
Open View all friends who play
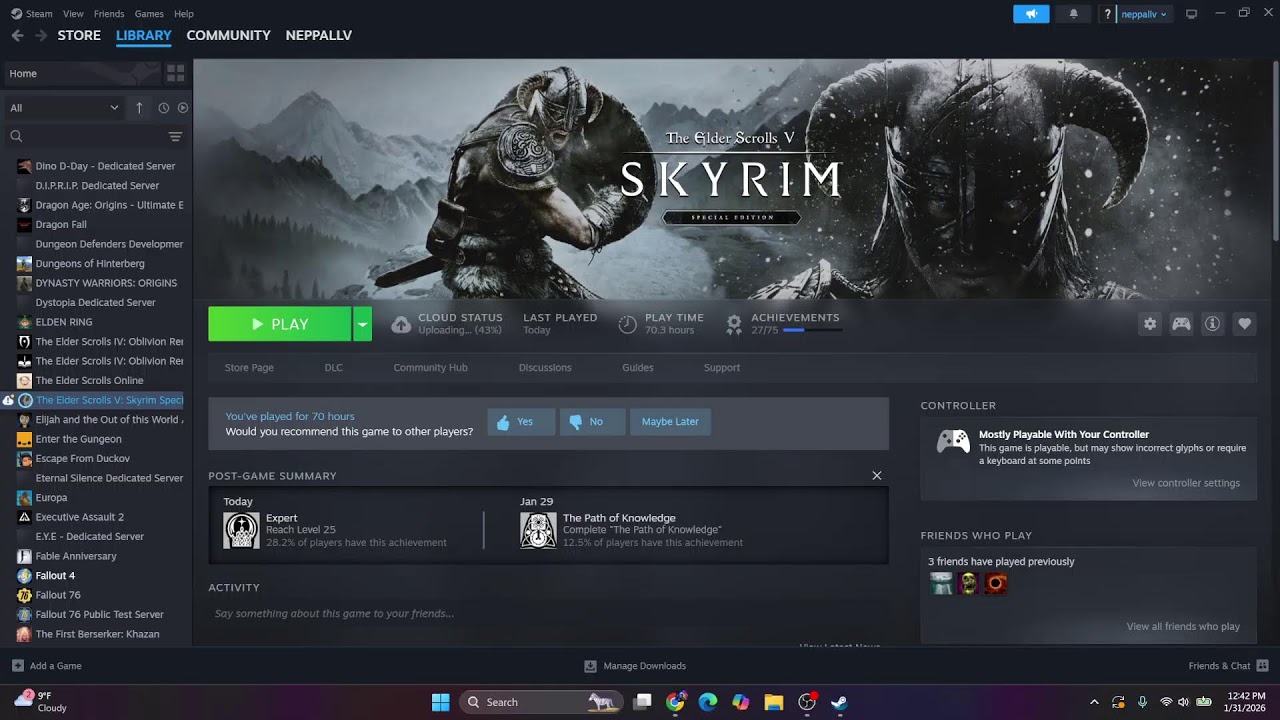[1183, 626]
